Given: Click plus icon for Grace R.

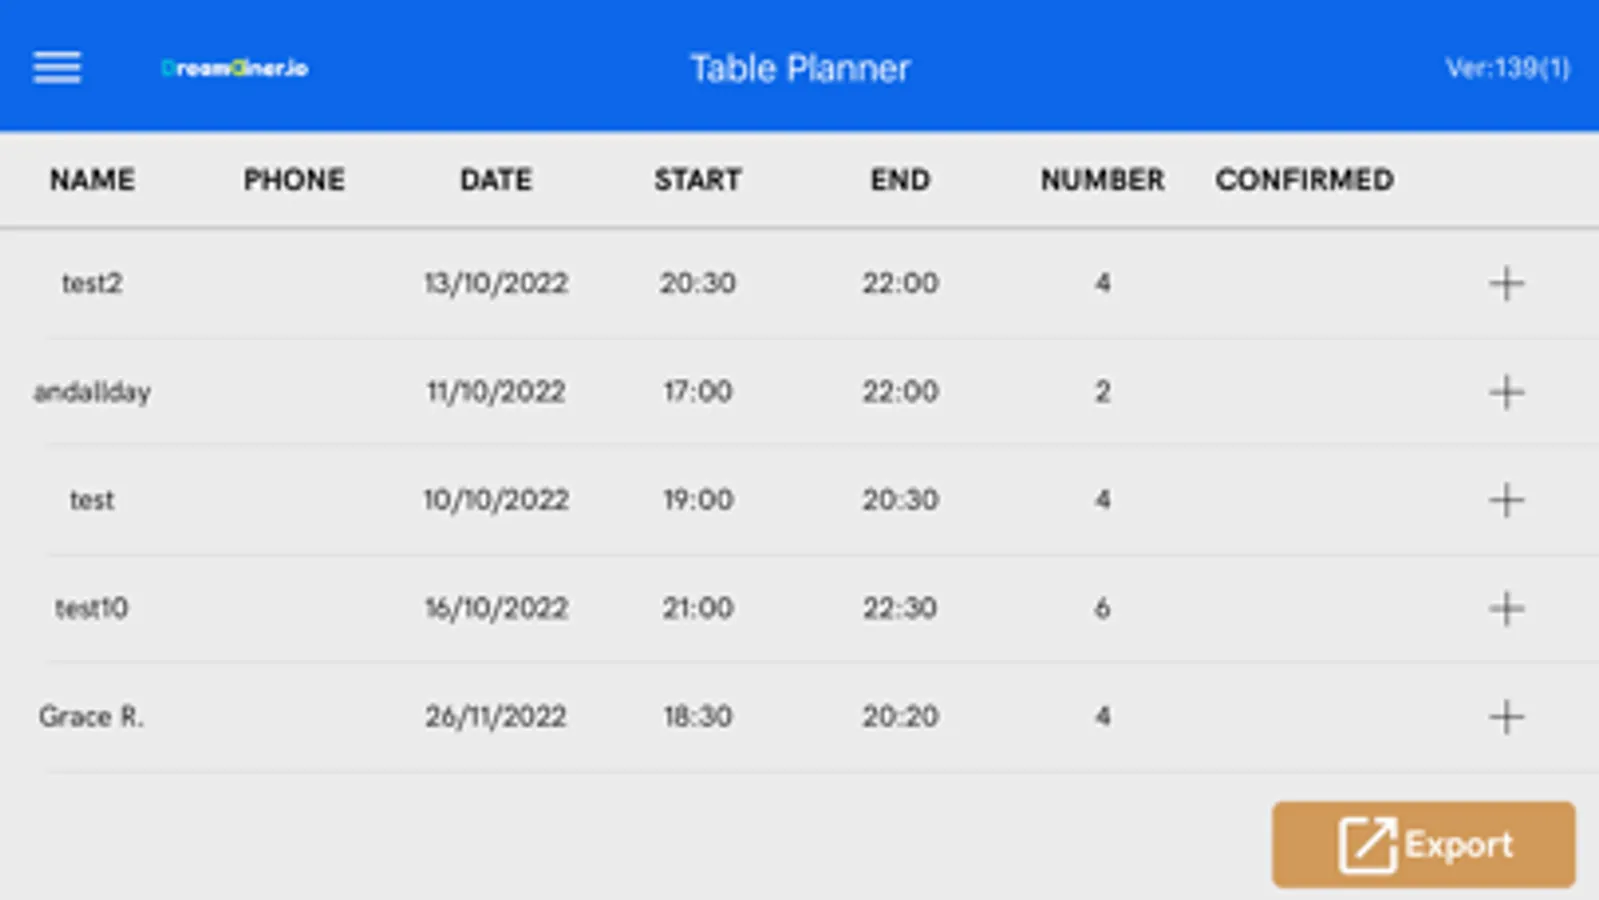Looking at the screenshot, I should 1506,717.
